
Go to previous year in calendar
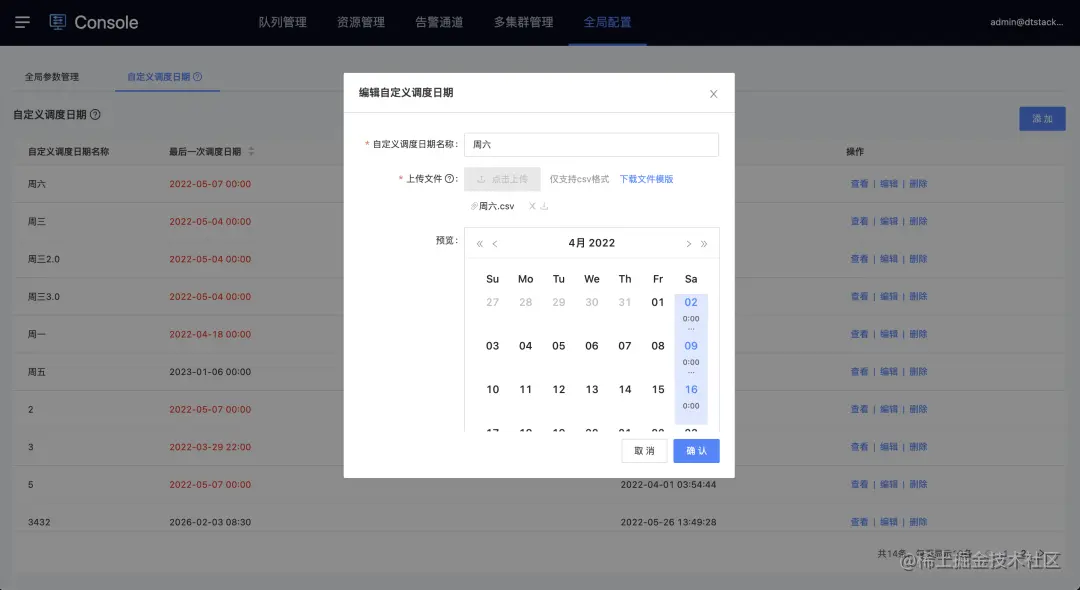click(480, 244)
